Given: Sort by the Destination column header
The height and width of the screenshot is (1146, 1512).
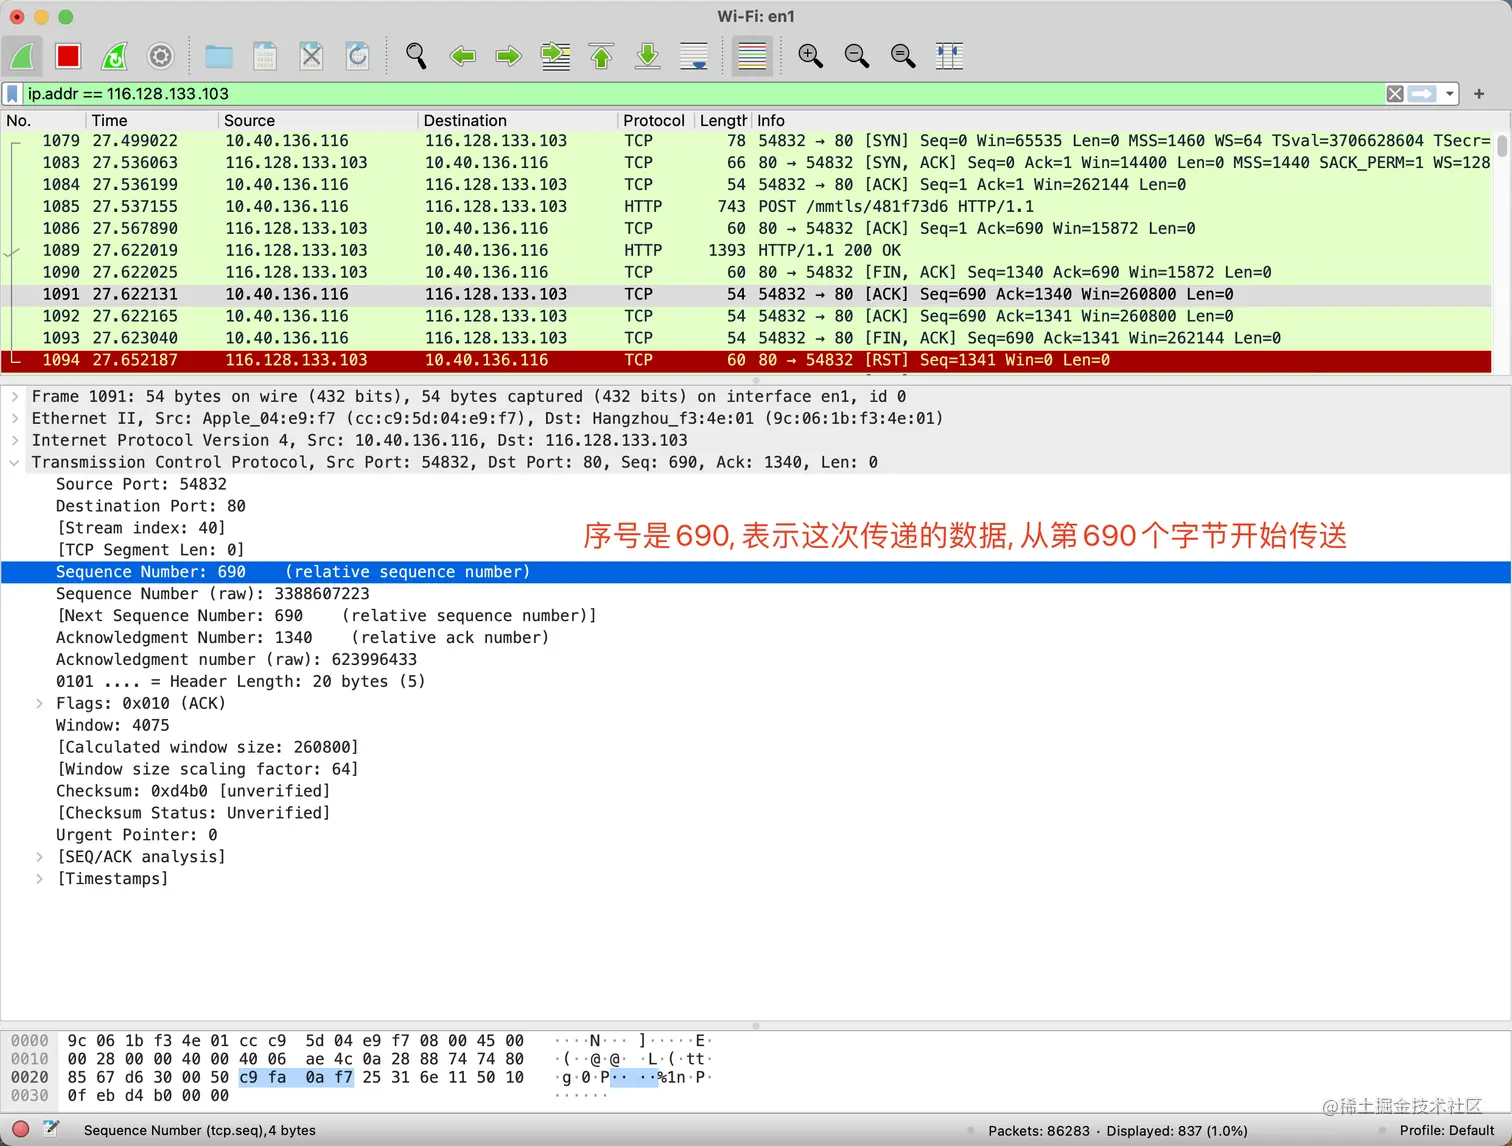Looking at the screenshot, I should (x=518, y=120).
